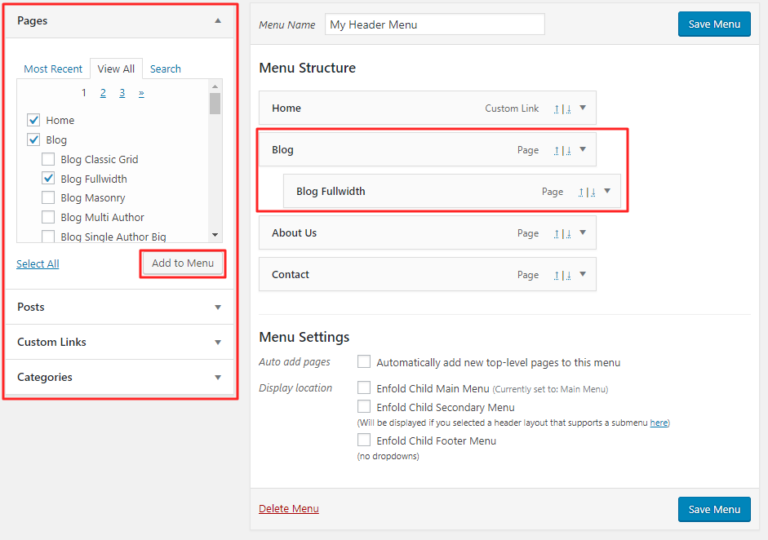Click the Add to Menu button
Viewport: 768px width, 540px height.
click(x=183, y=263)
